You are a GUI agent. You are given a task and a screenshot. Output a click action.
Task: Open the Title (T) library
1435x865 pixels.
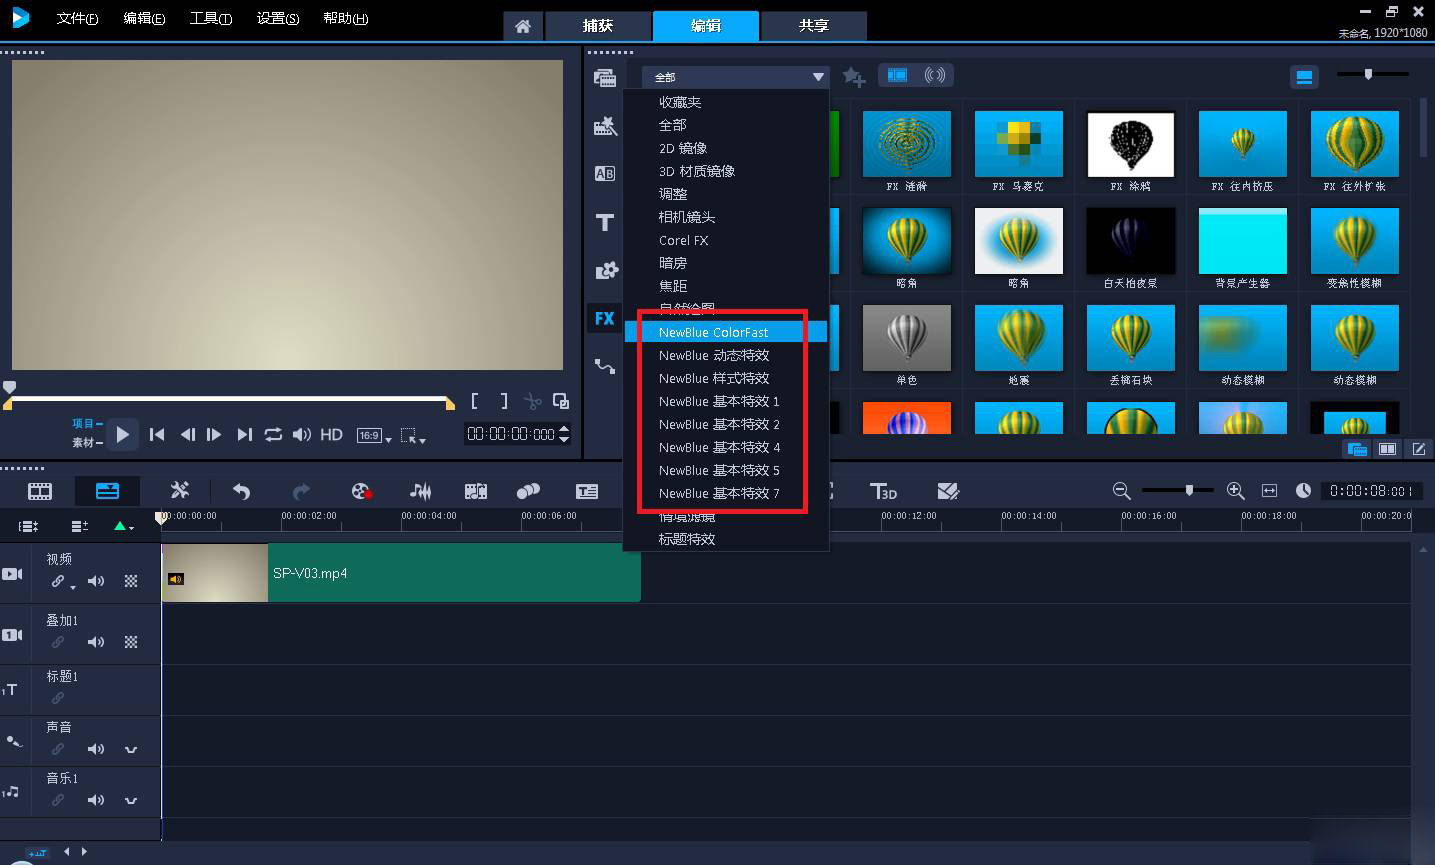pyautogui.click(x=605, y=222)
